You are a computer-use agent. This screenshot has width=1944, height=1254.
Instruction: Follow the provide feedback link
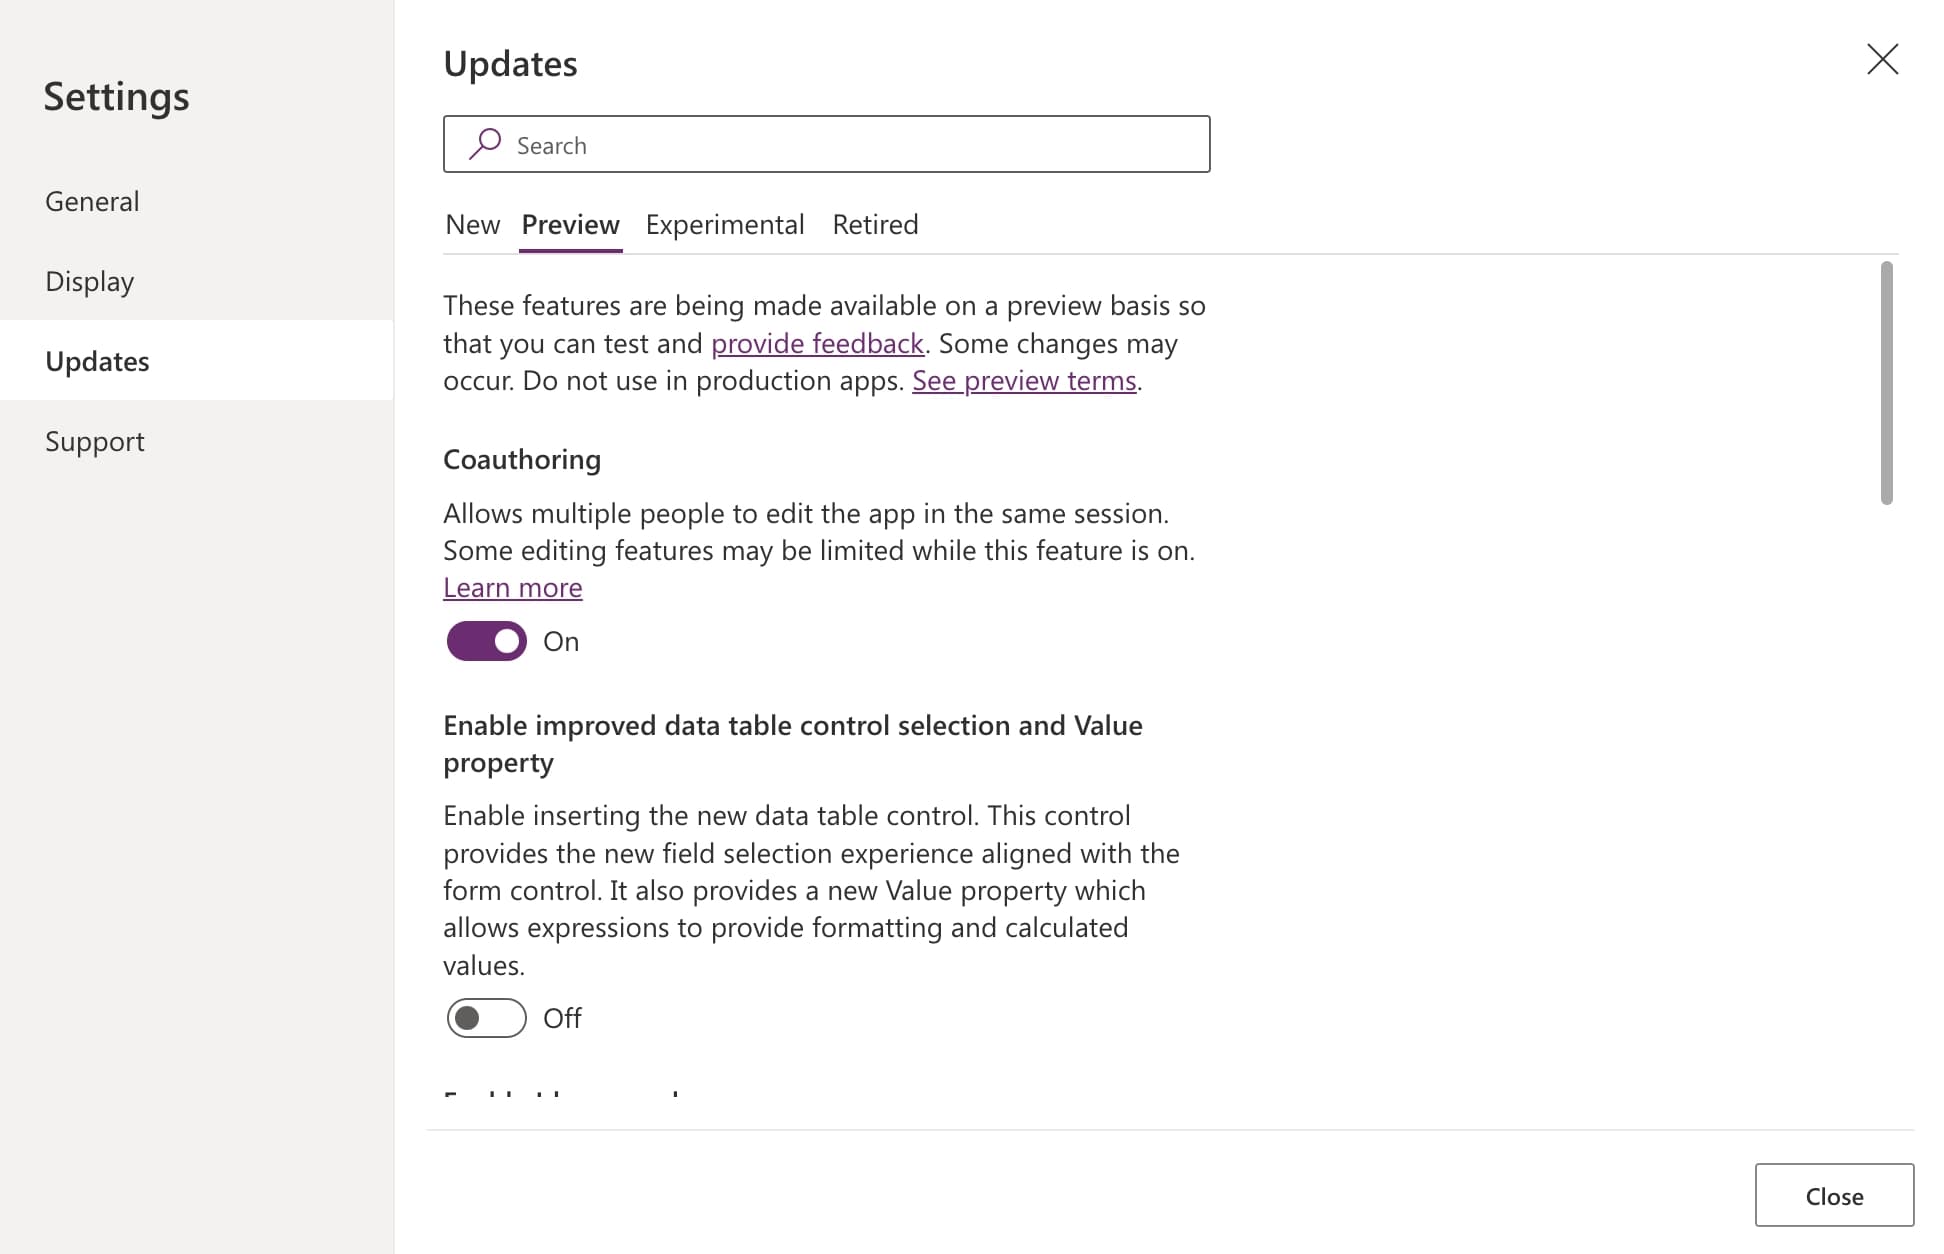817,343
